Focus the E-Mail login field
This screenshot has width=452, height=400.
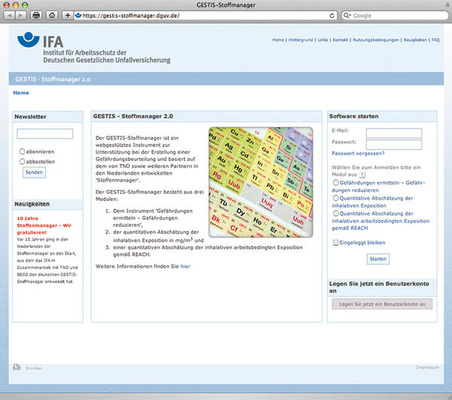coord(394,133)
